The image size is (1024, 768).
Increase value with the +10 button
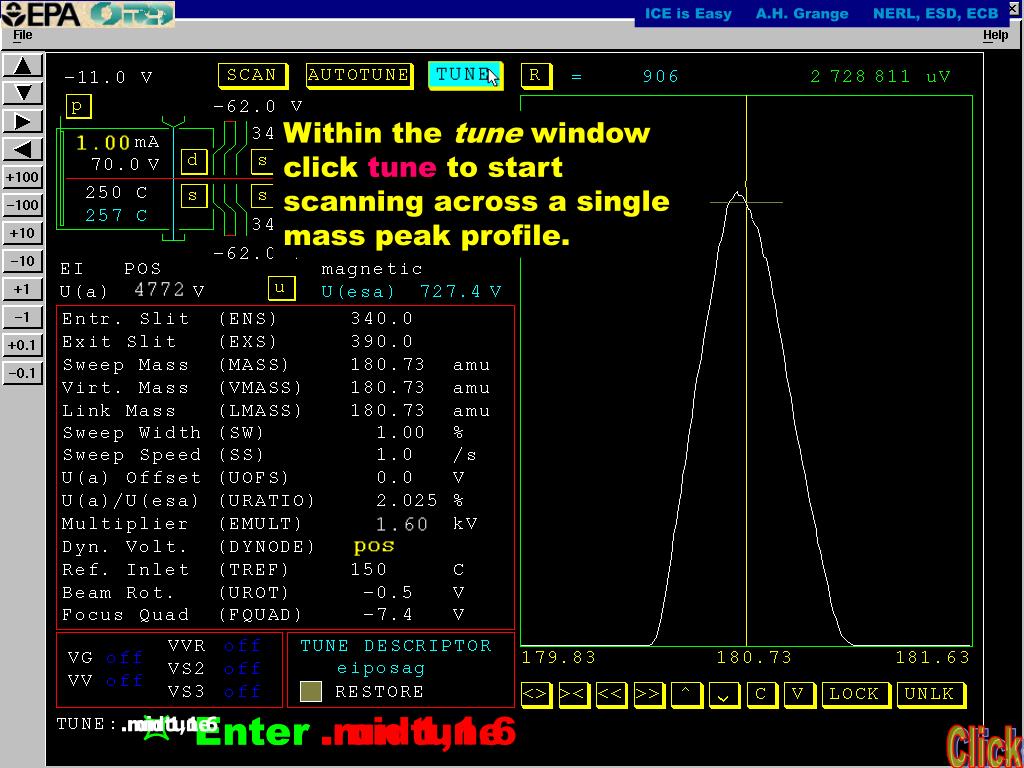[x=23, y=234]
